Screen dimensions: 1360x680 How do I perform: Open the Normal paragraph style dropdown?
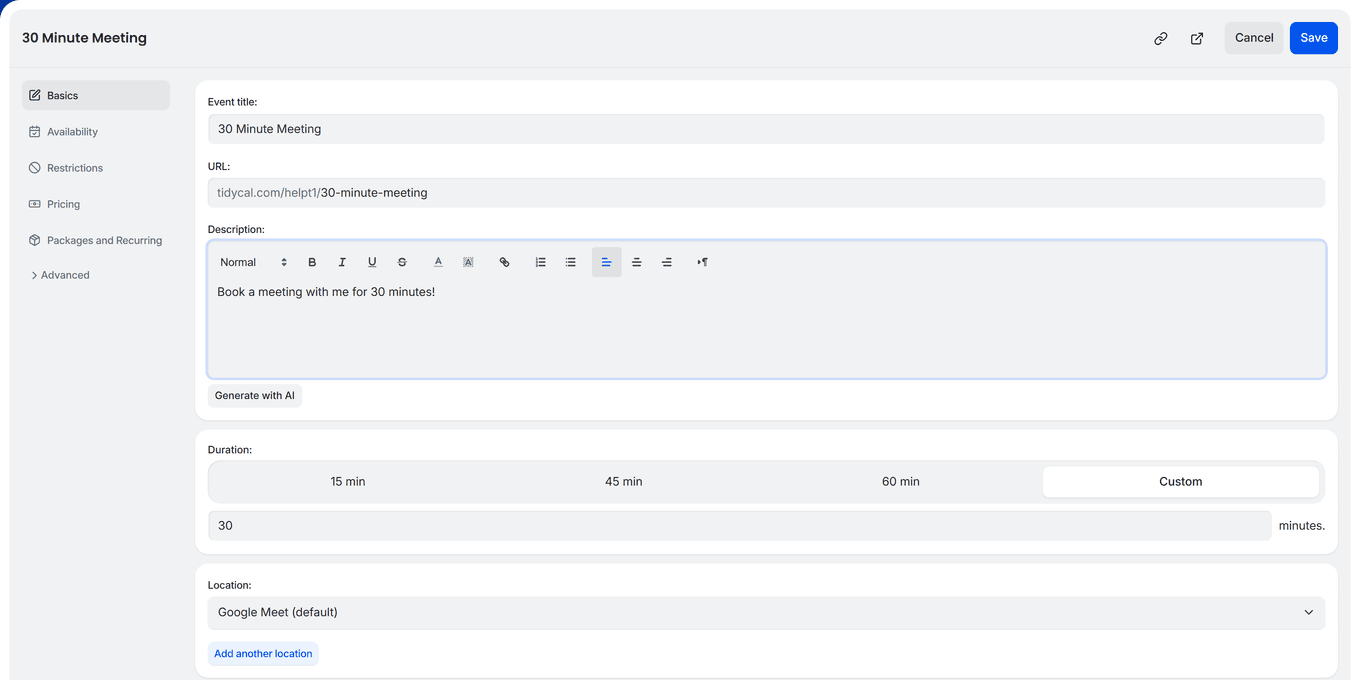(x=248, y=261)
